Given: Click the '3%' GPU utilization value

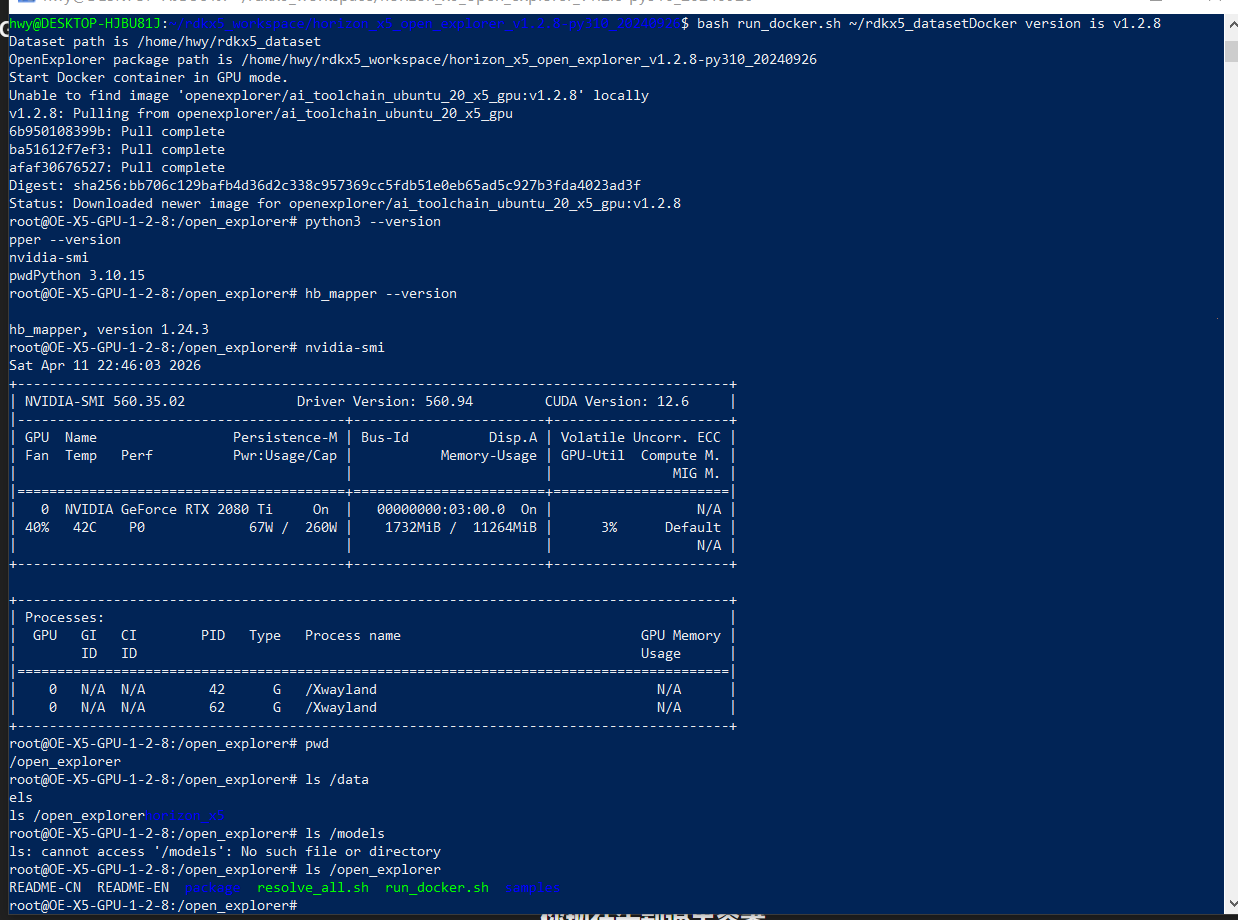Looking at the screenshot, I should click(x=609, y=527).
